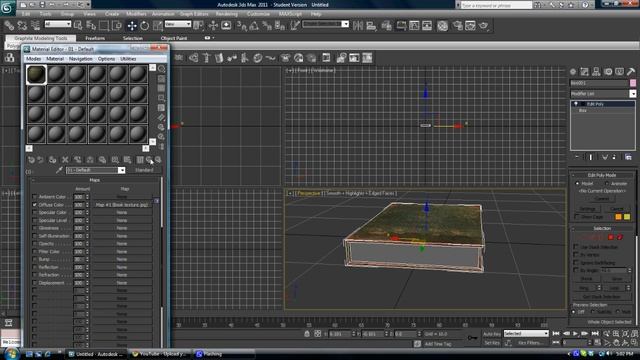Open the Select by Name dialog icon
The height and width of the screenshot is (360, 640).
click(x=91, y=26)
